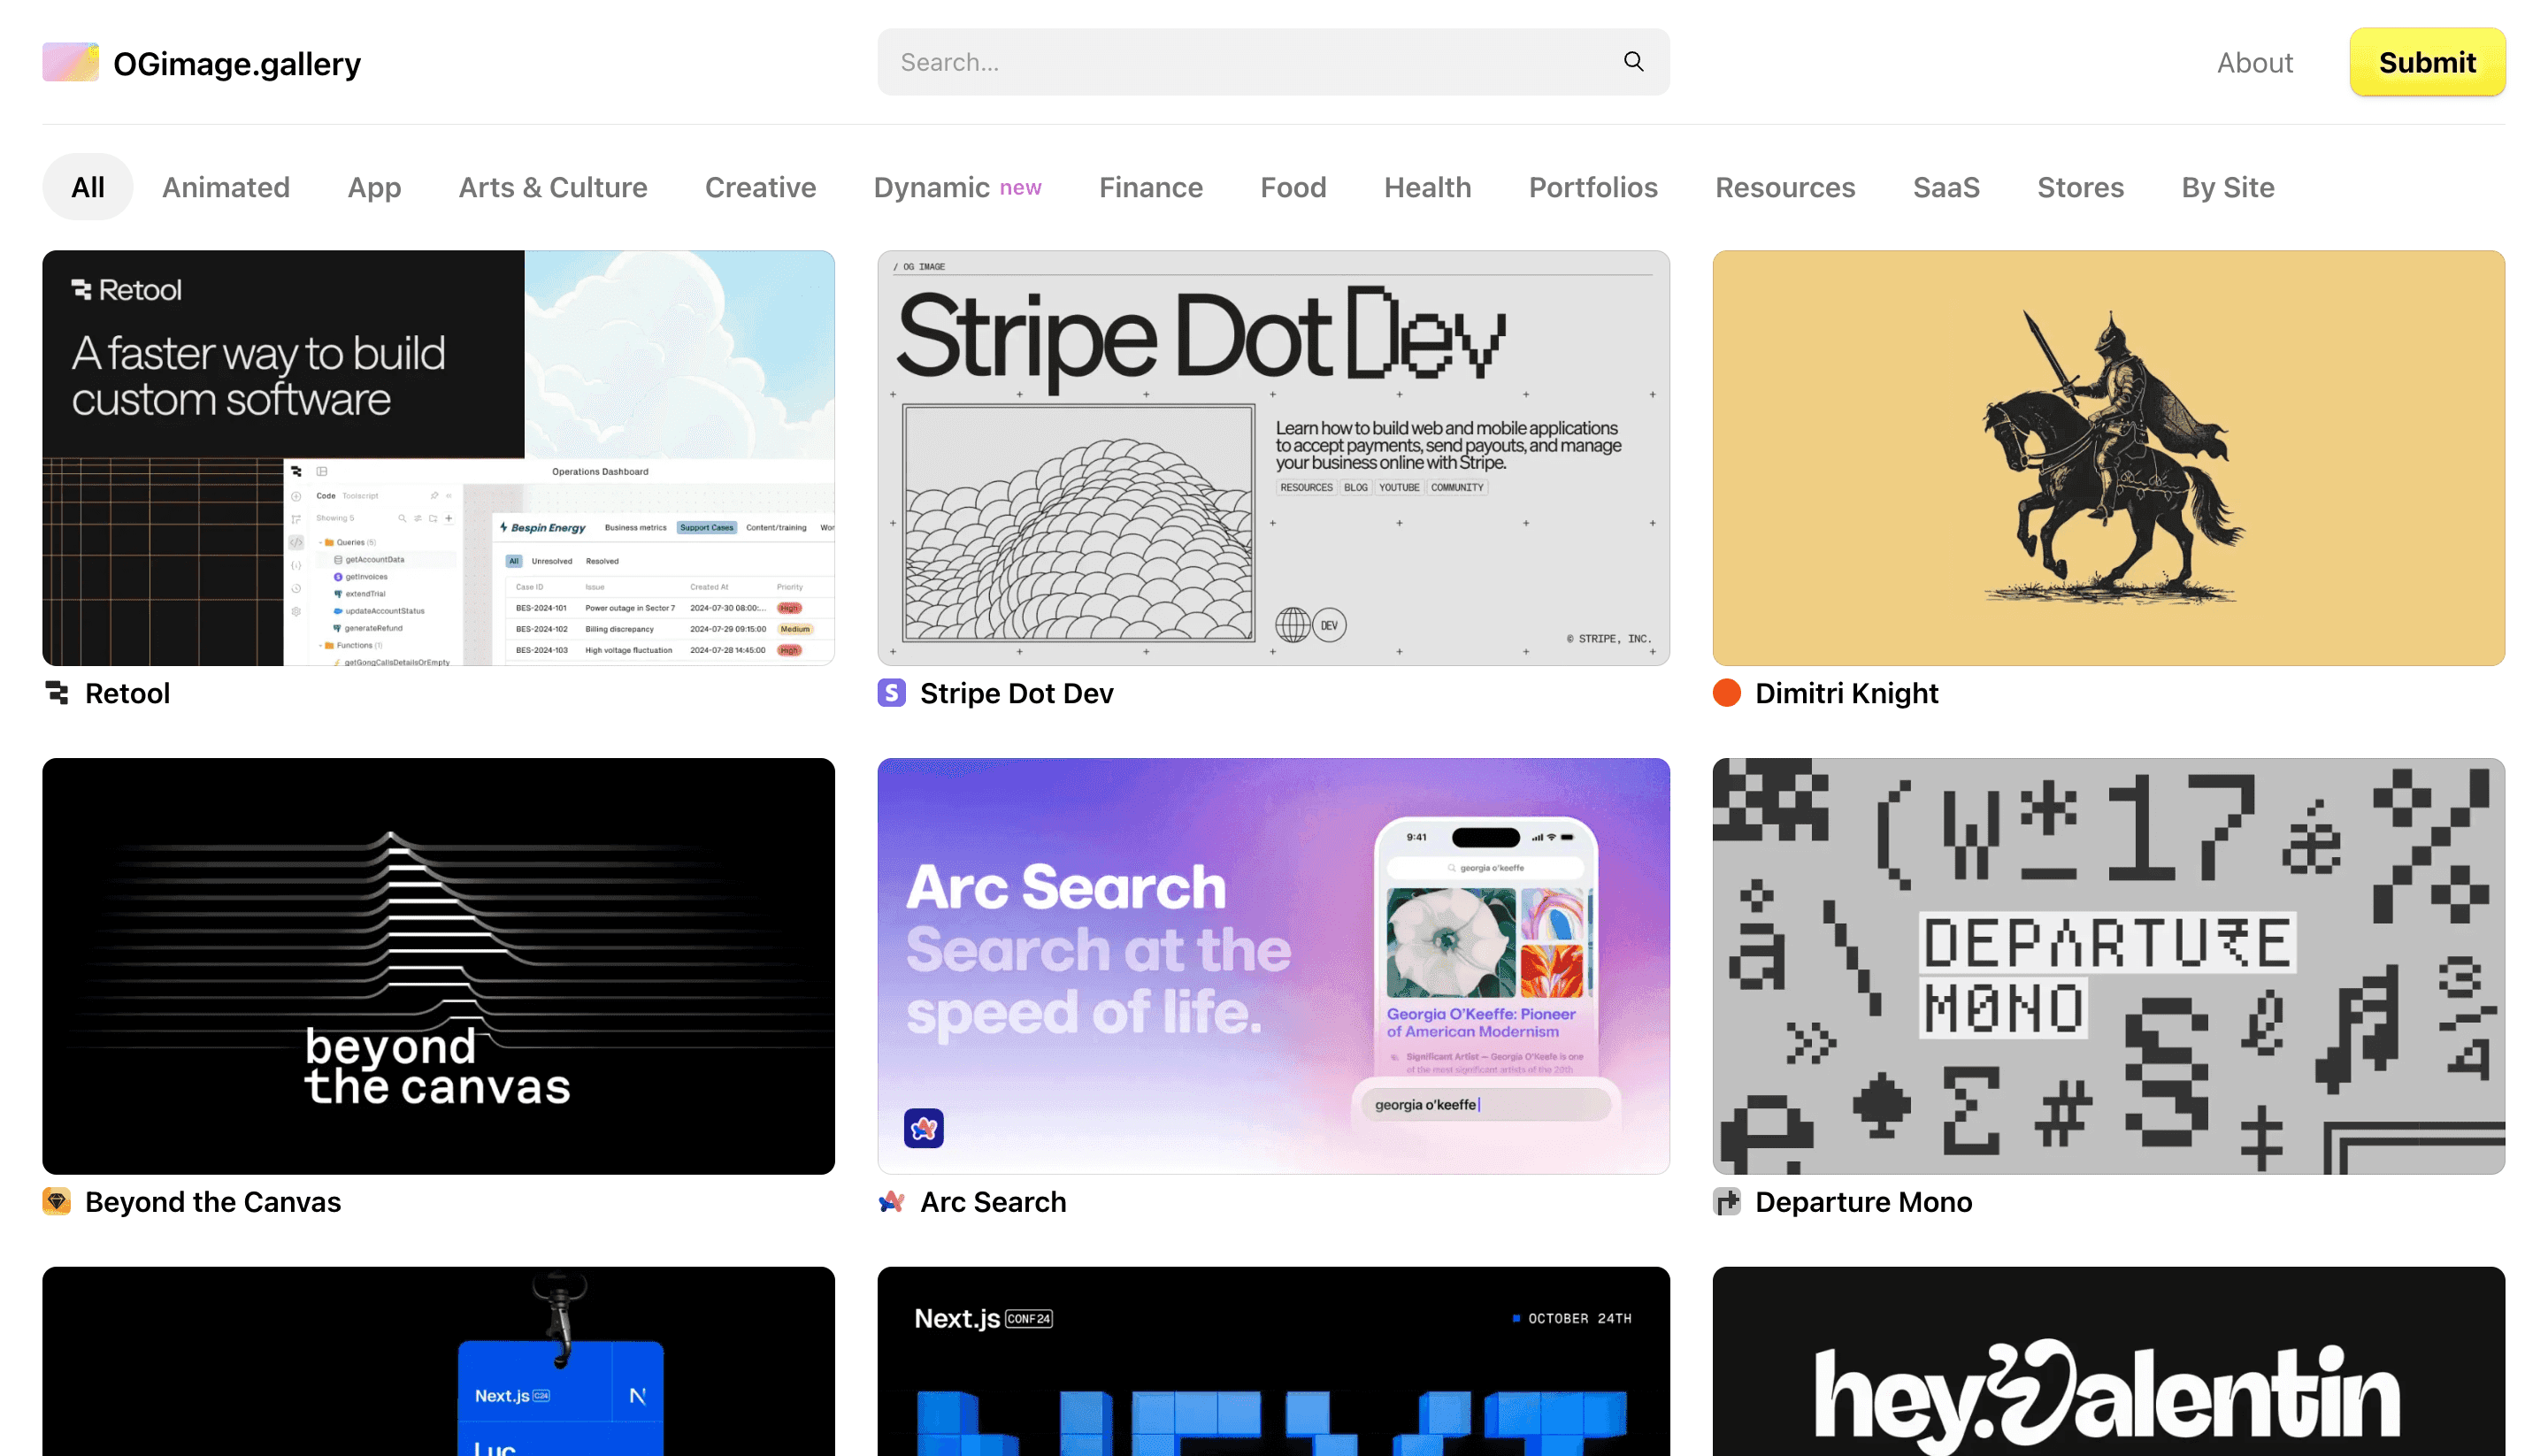Browse the By Site tab
This screenshot has height=1456, width=2548.
click(x=2227, y=187)
